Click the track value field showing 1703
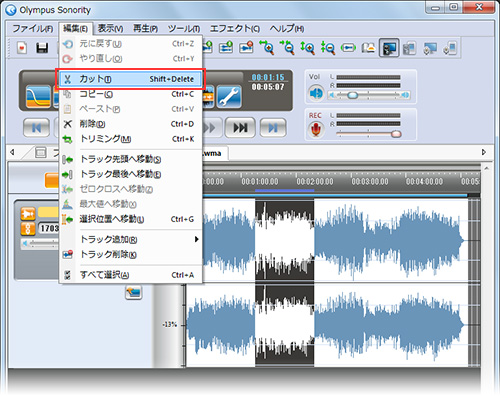Viewport: 500px width, 396px height. (x=49, y=228)
